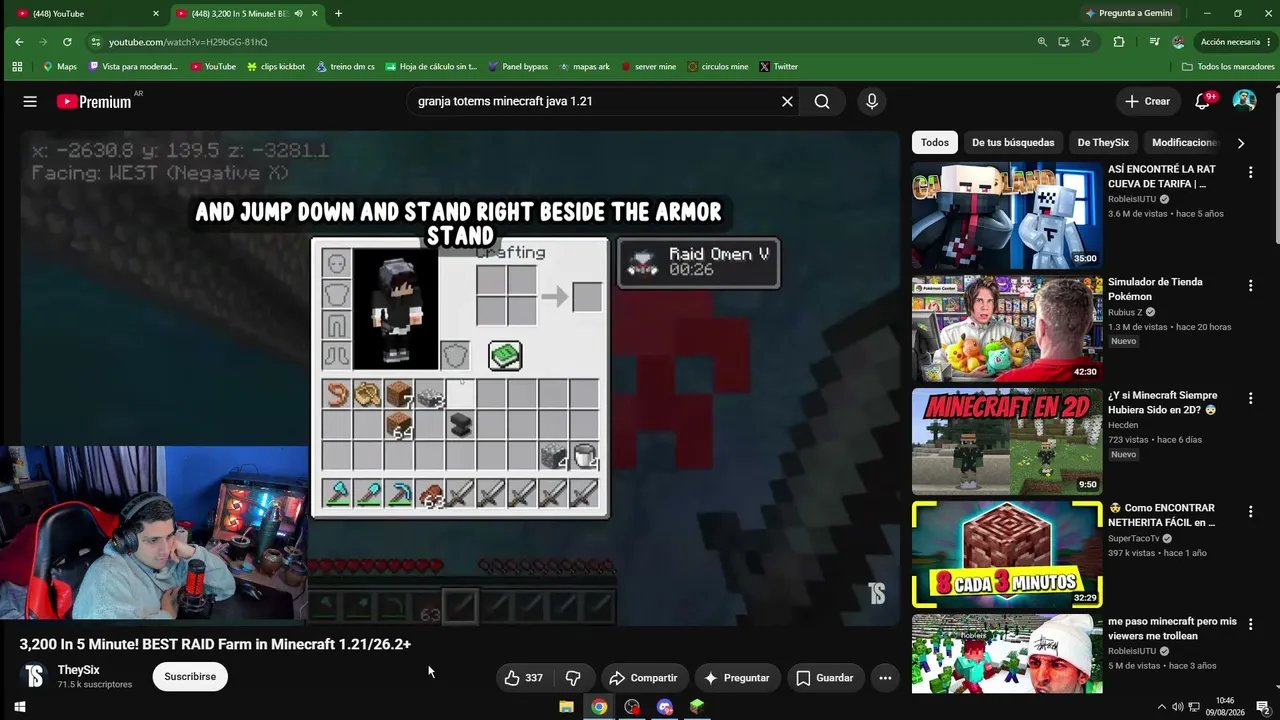Open the Twitter bookmark
The width and height of the screenshot is (1280, 720).
point(778,67)
